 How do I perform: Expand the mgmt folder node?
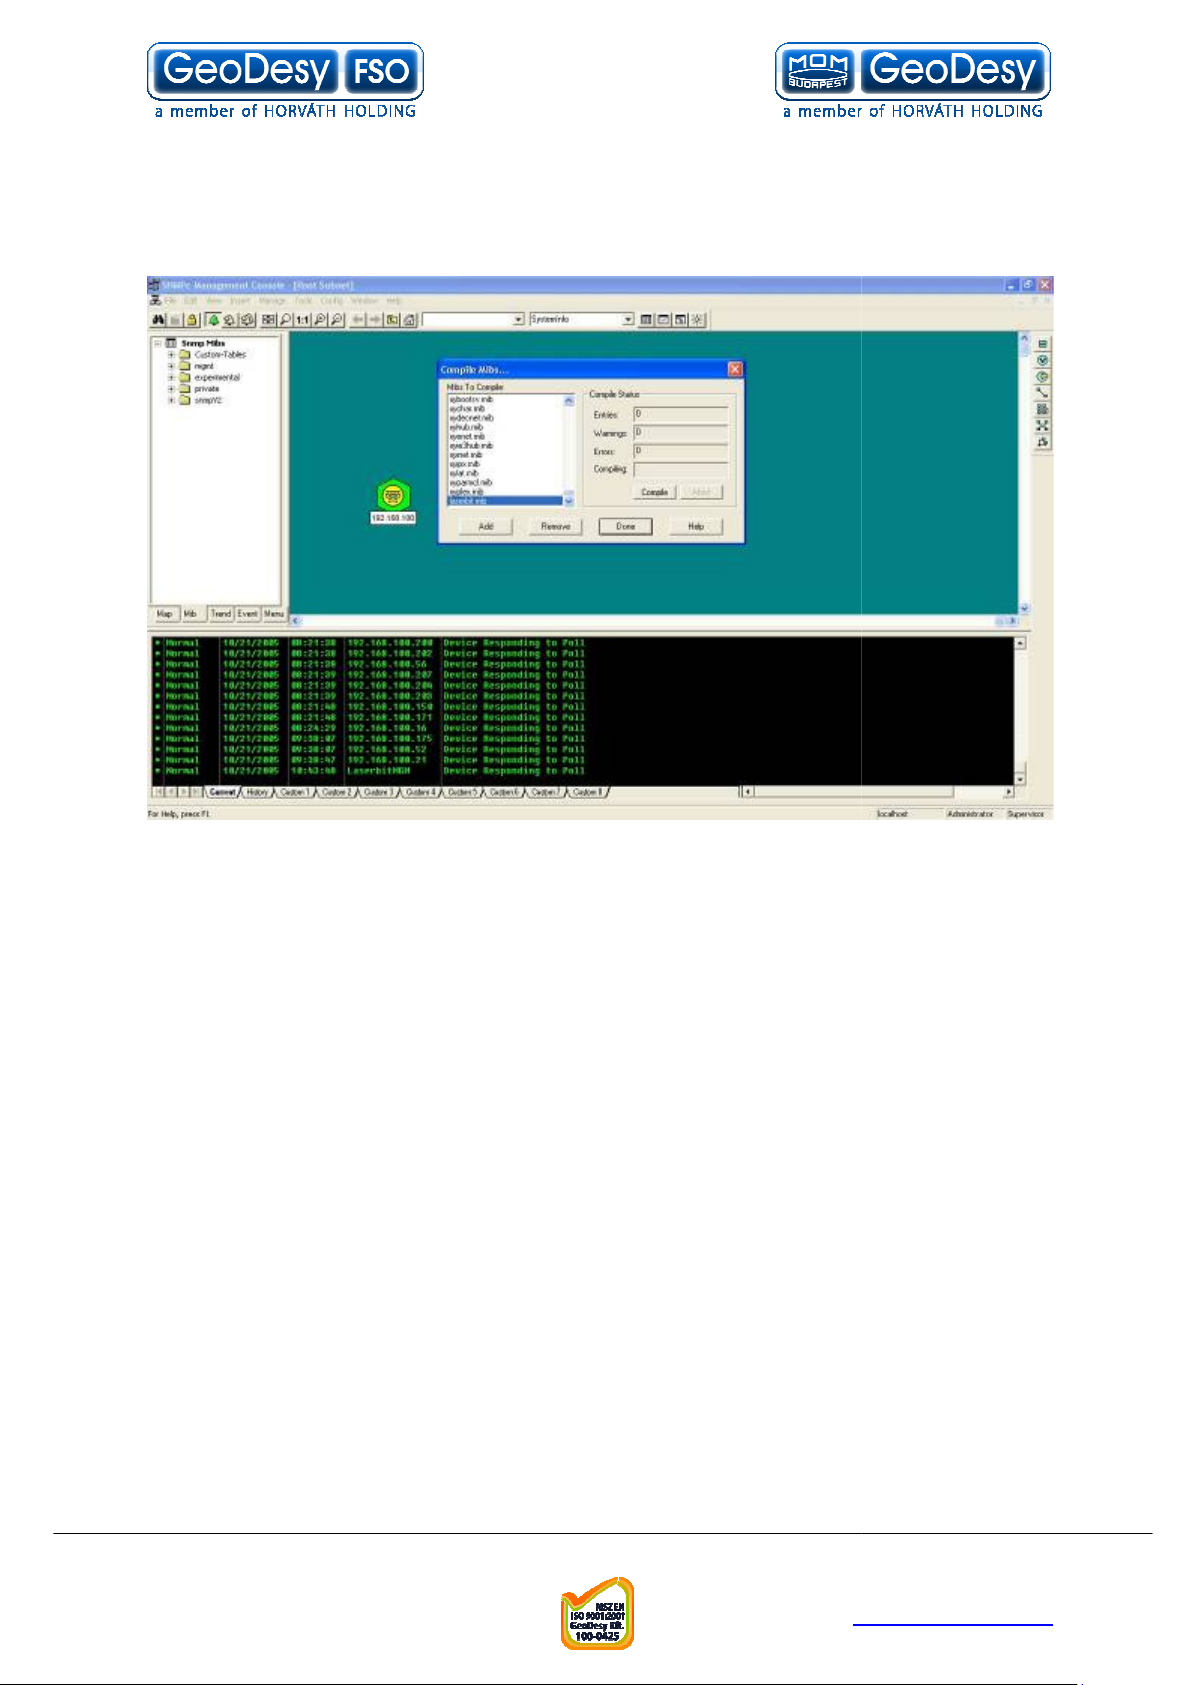click(x=171, y=366)
